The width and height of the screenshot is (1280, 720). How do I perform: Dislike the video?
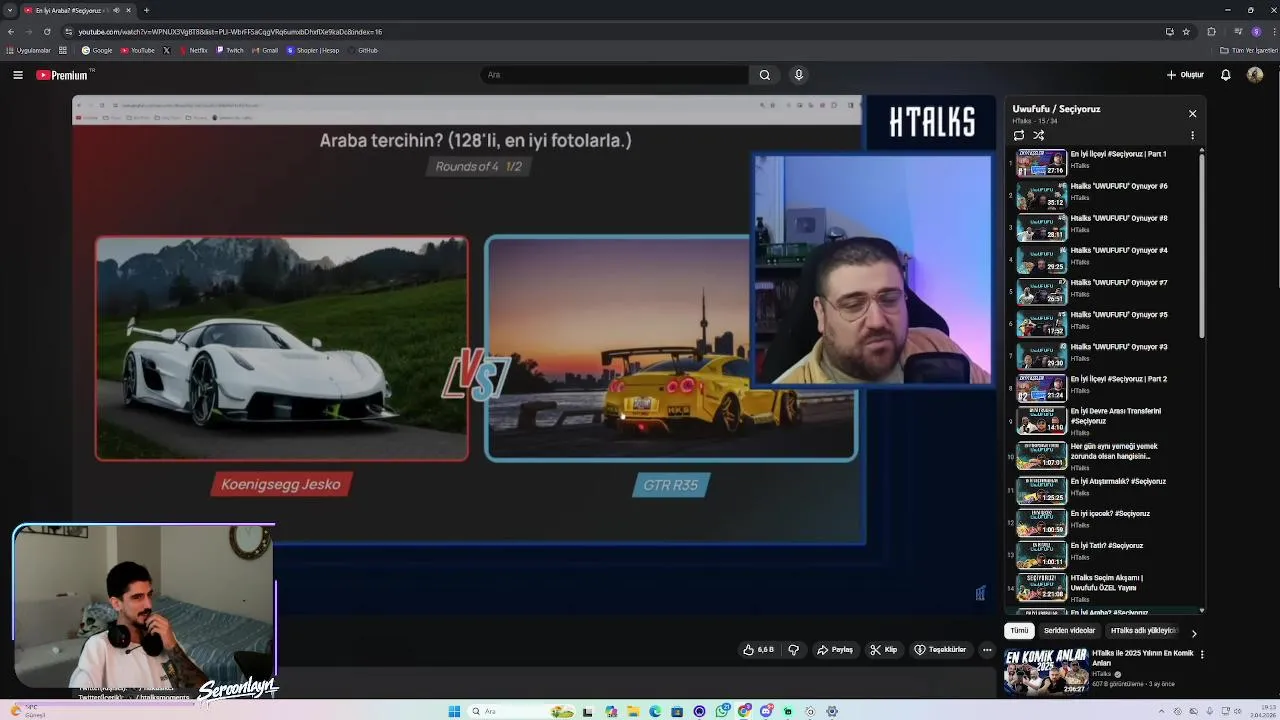[x=794, y=650]
